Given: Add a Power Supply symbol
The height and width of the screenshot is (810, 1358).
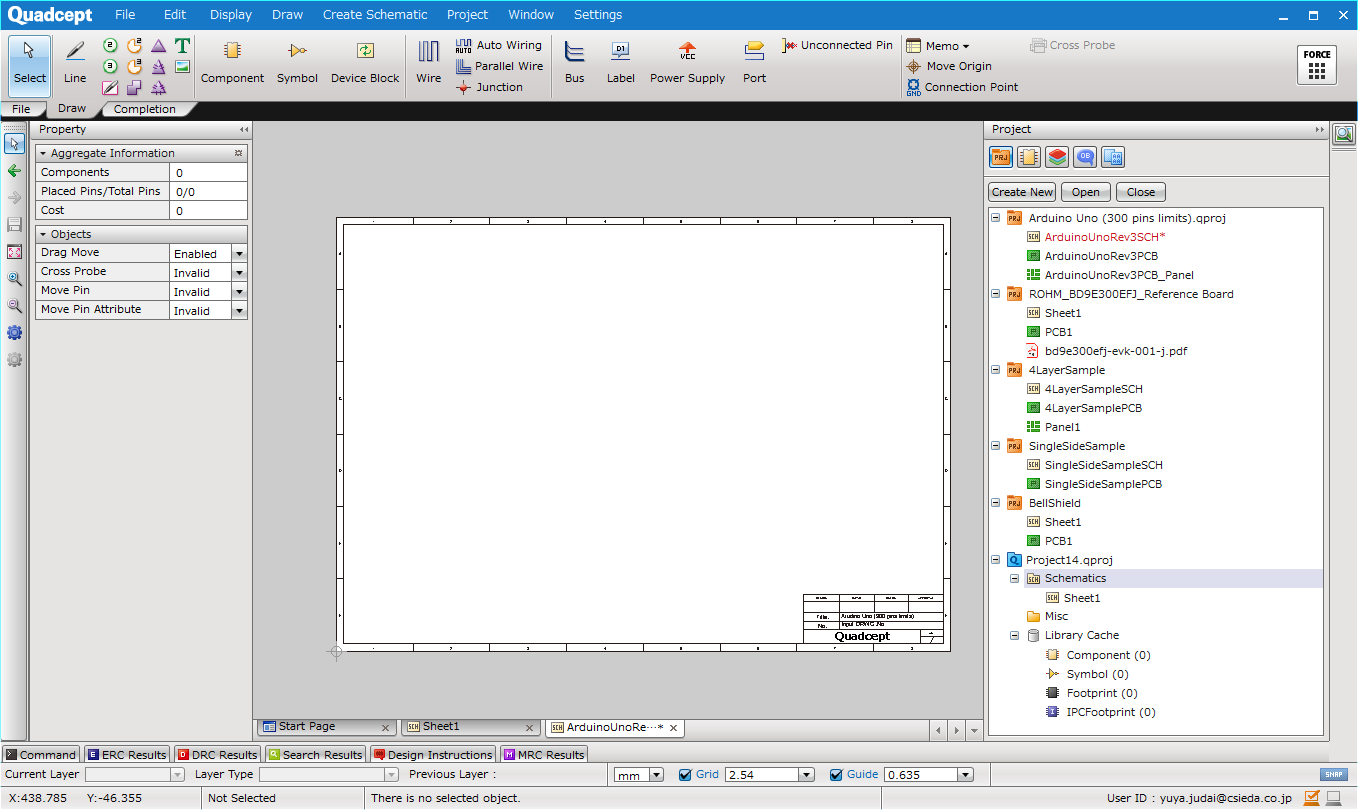Looking at the screenshot, I should point(687,62).
